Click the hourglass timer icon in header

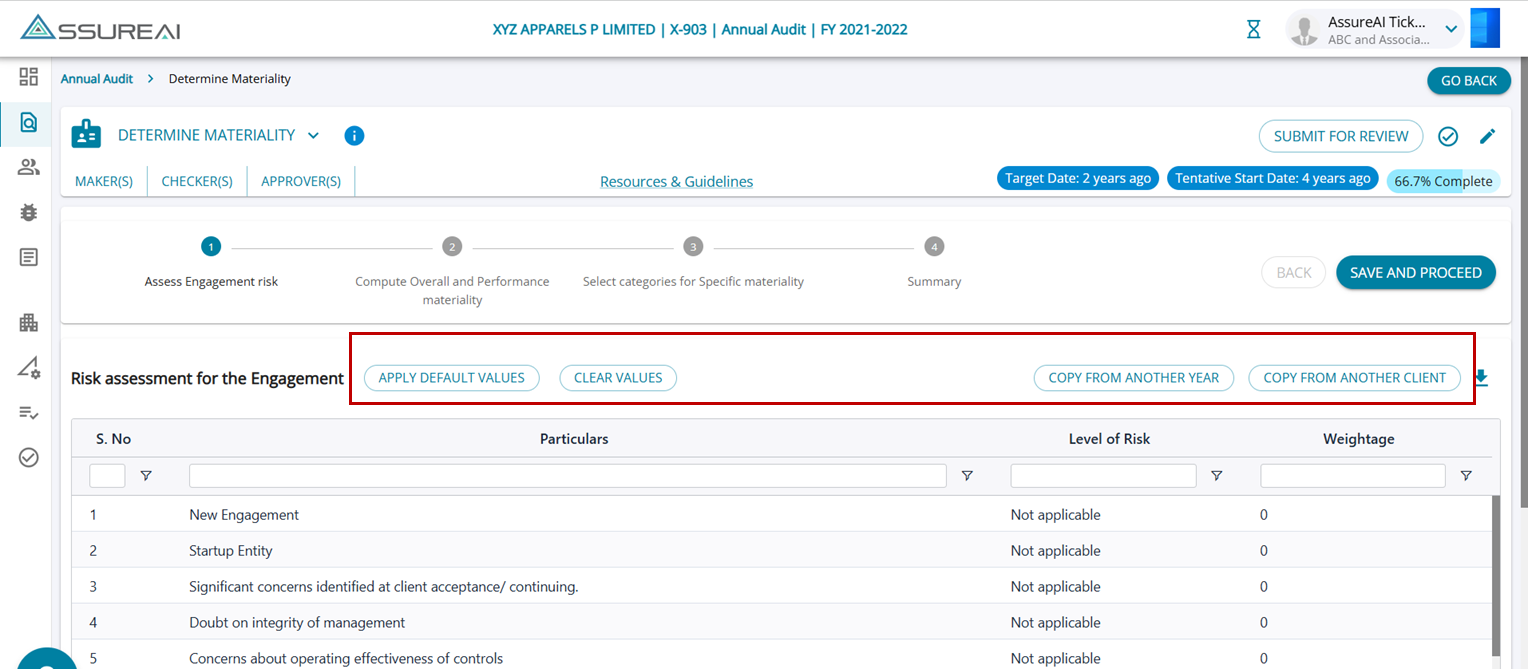coord(1253,29)
